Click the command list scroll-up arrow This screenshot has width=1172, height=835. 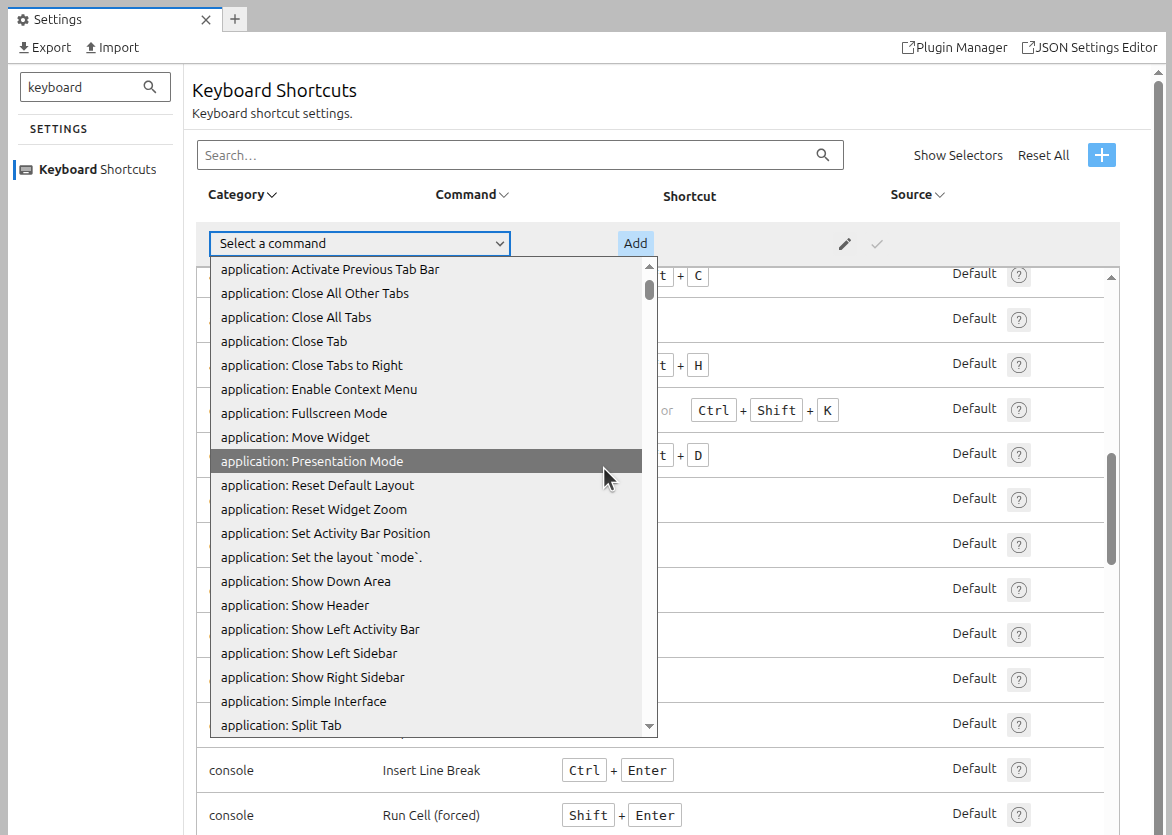point(649,266)
